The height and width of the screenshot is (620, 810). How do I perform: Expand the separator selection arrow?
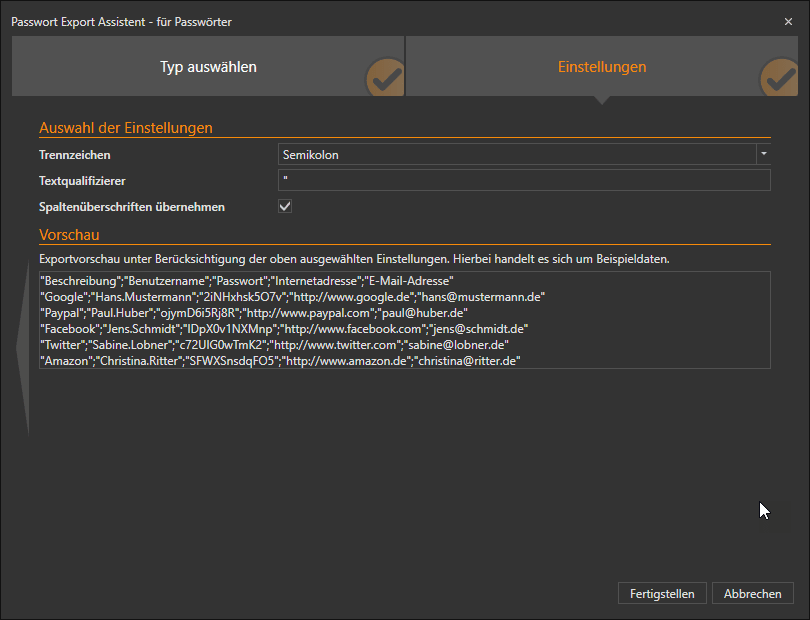click(x=763, y=154)
